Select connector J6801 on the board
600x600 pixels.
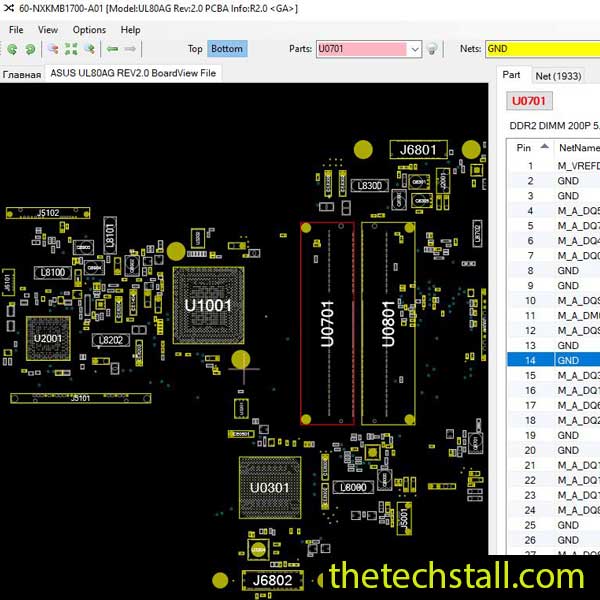pos(418,150)
